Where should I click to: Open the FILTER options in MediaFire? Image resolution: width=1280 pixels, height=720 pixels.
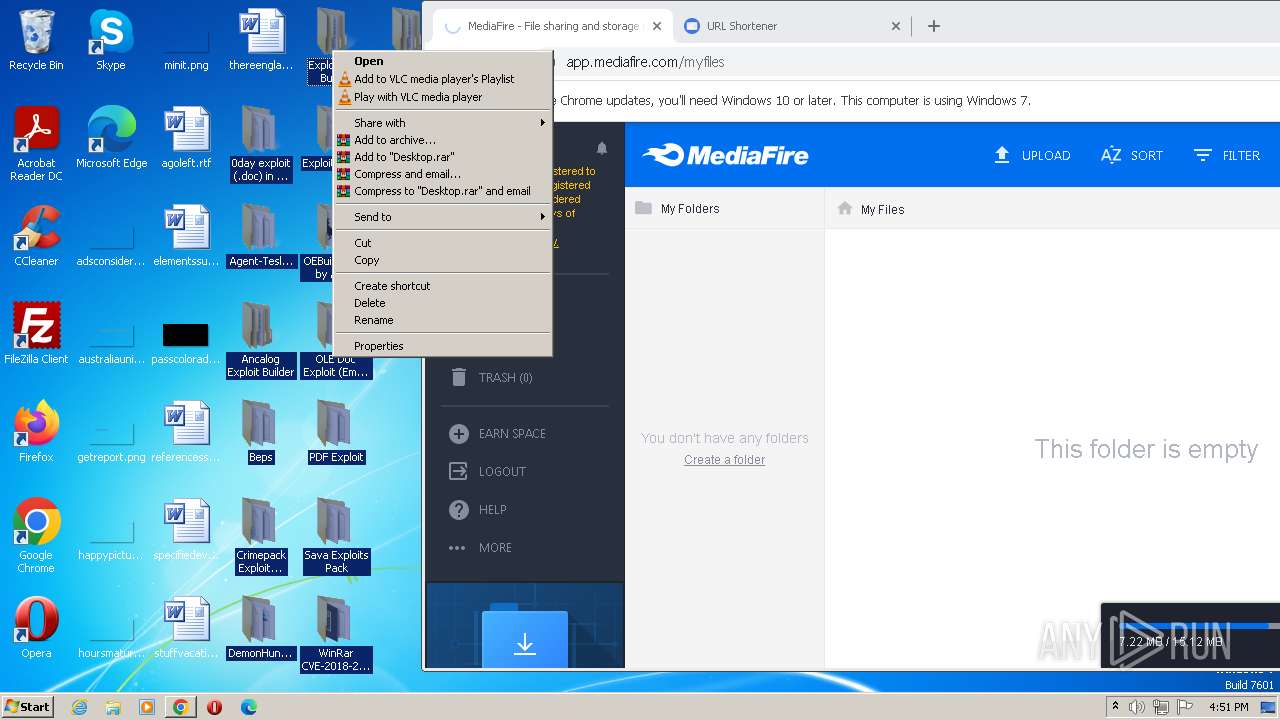(x=1227, y=155)
